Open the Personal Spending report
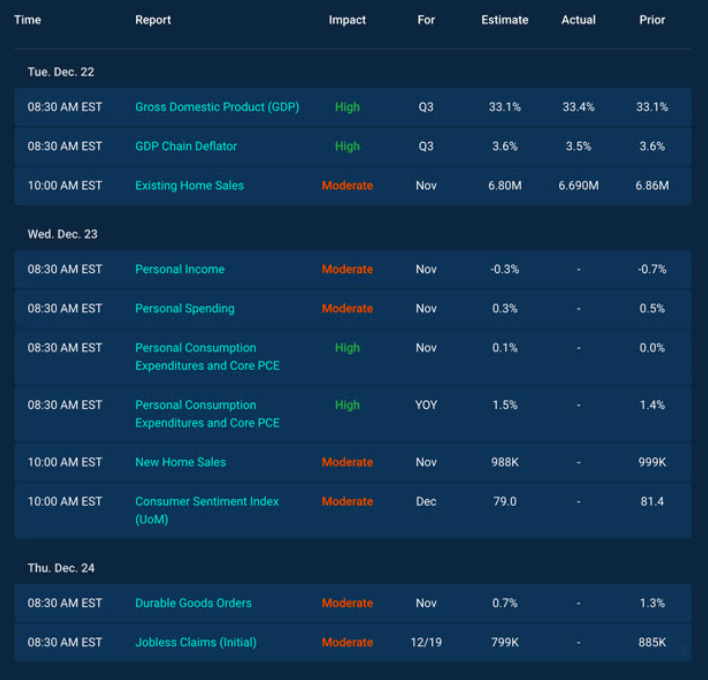The image size is (708, 680). tap(185, 308)
